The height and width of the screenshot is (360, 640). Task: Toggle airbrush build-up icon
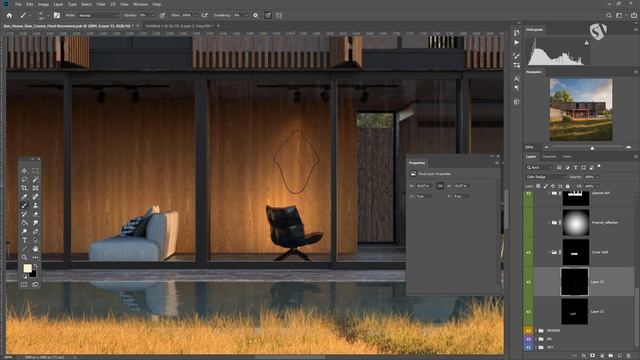click(x=204, y=15)
